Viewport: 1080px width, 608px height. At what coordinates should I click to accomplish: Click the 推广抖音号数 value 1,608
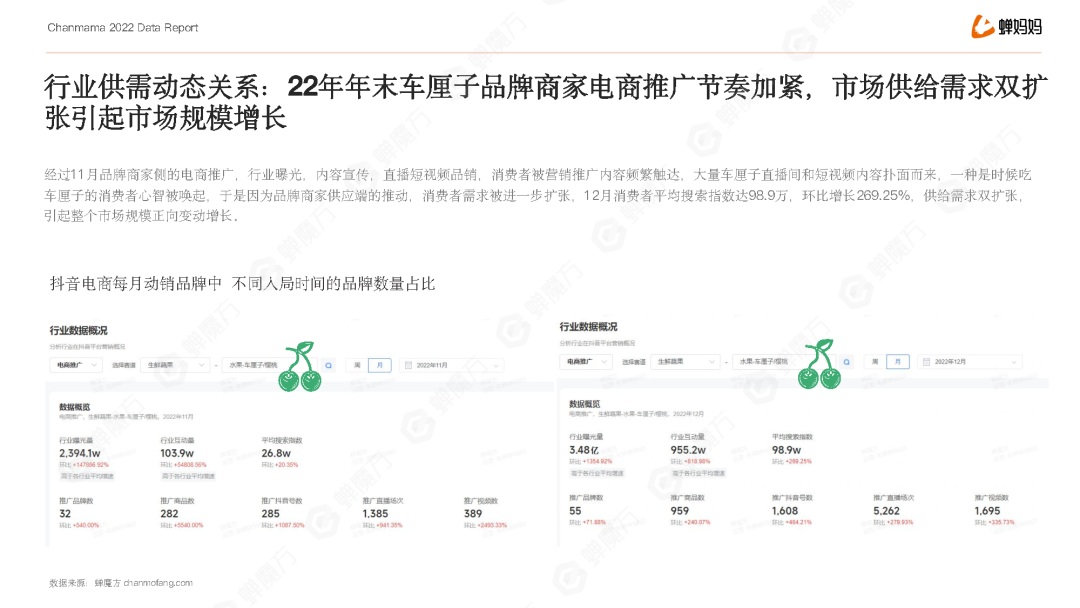pyautogui.click(x=785, y=511)
